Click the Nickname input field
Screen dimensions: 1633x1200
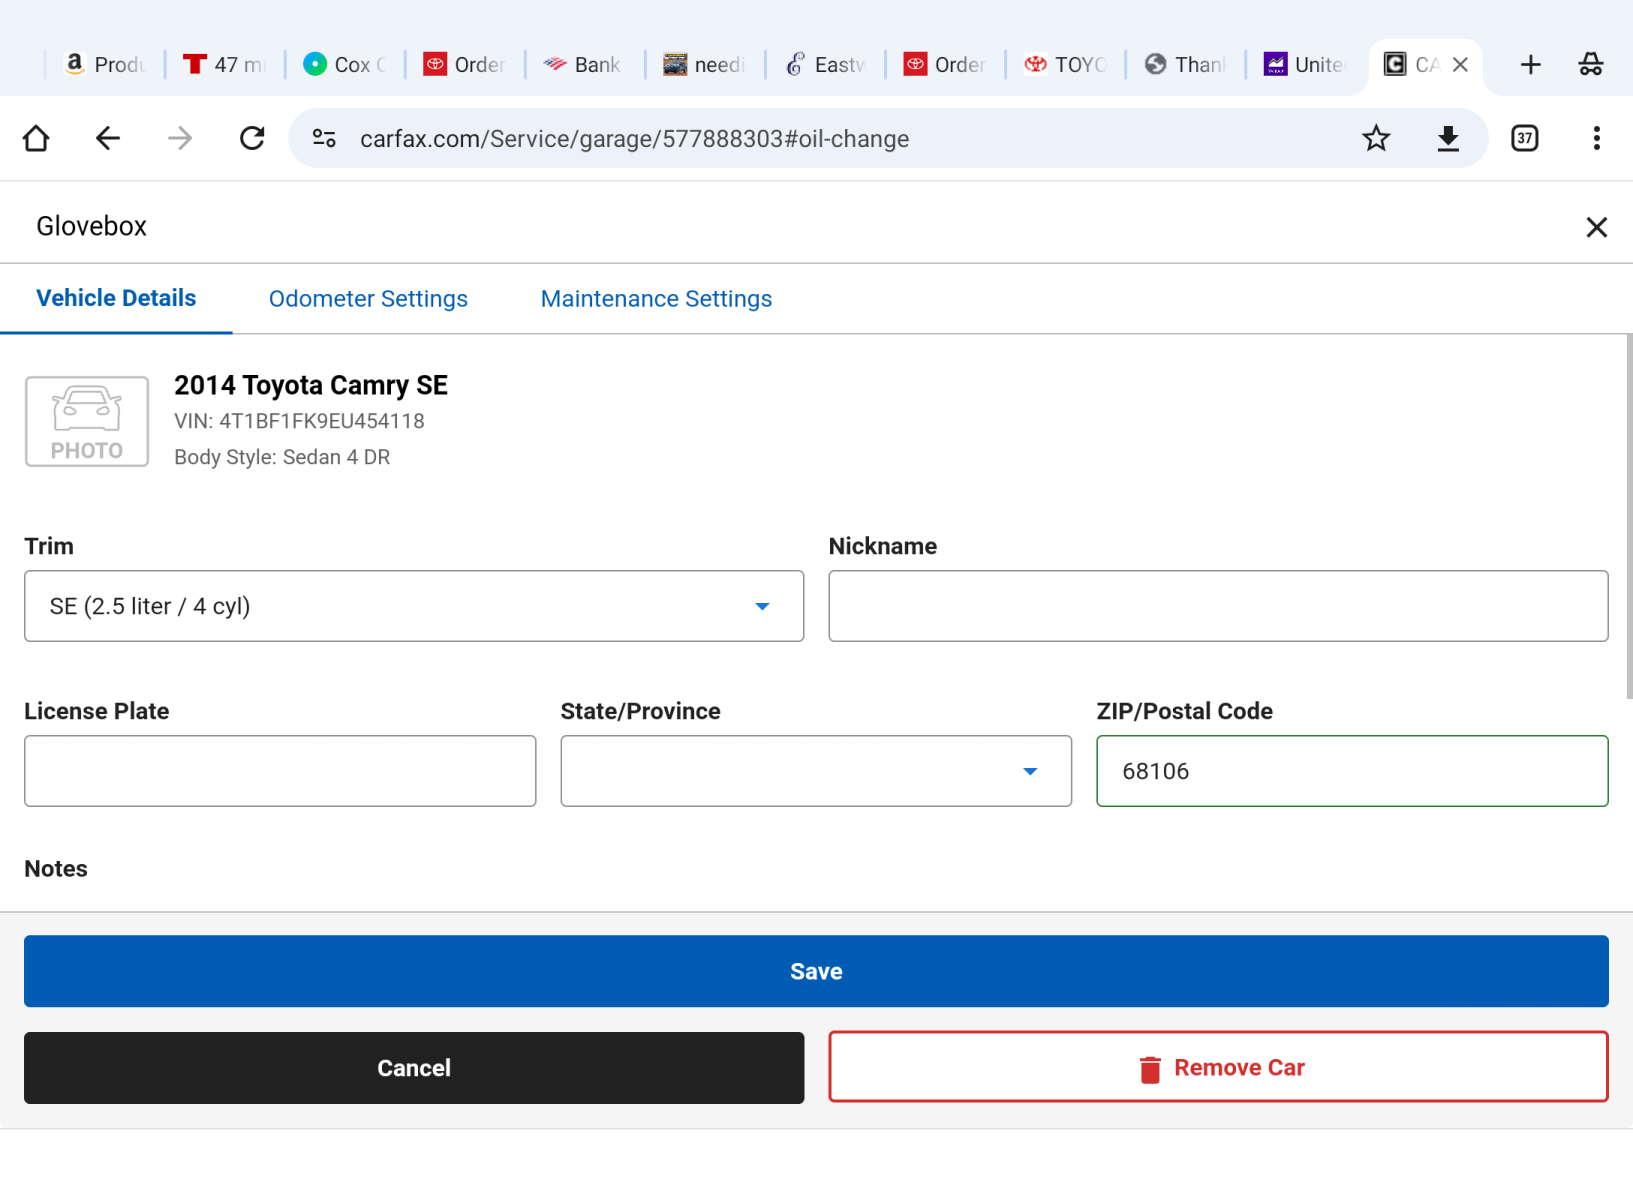coord(1218,606)
